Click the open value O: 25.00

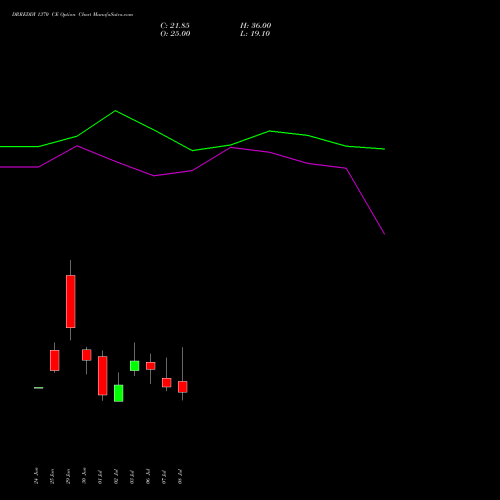[175, 34]
